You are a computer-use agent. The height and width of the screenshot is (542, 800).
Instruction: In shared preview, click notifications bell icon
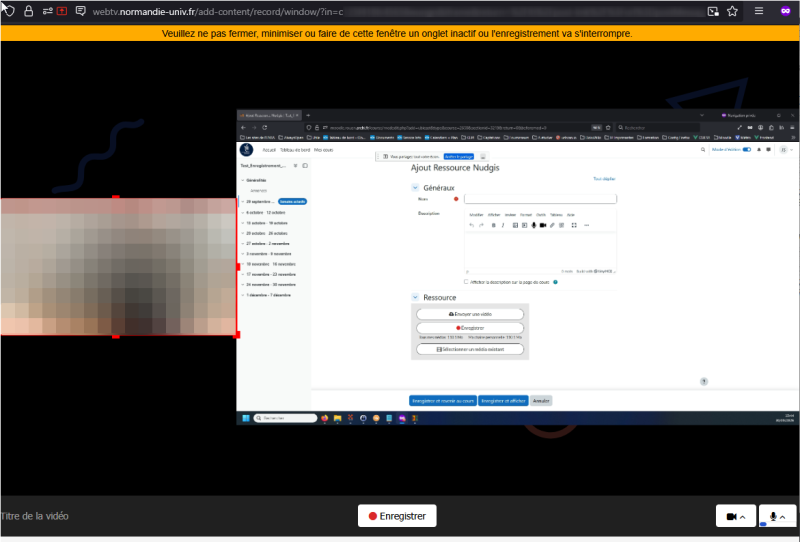click(x=759, y=150)
